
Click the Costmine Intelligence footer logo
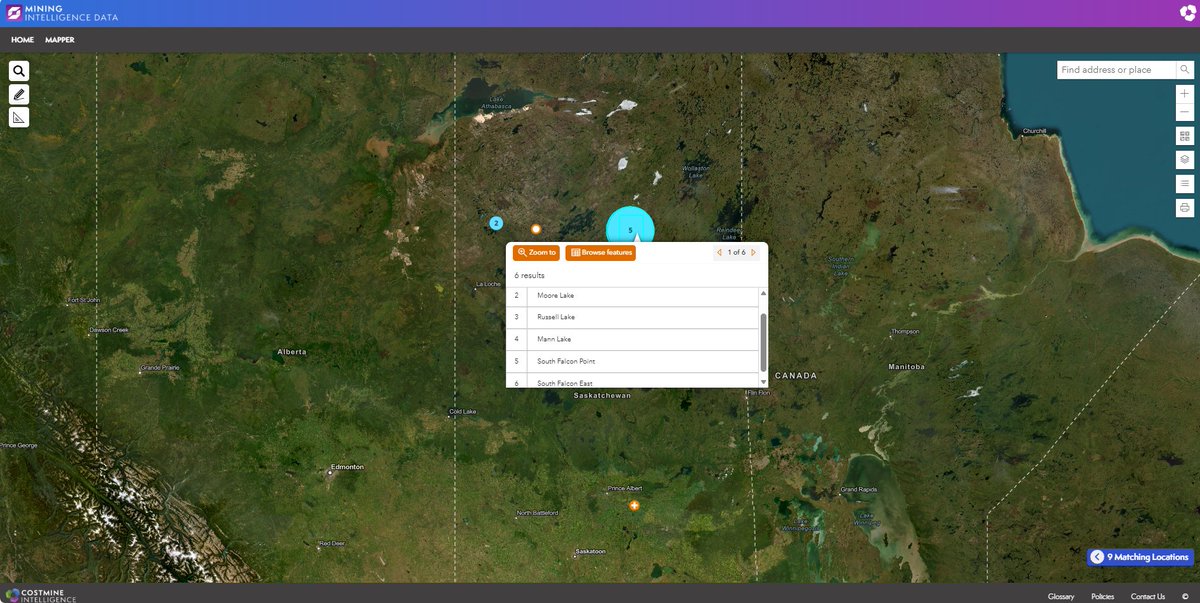pyautogui.click(x=40, y=596)
